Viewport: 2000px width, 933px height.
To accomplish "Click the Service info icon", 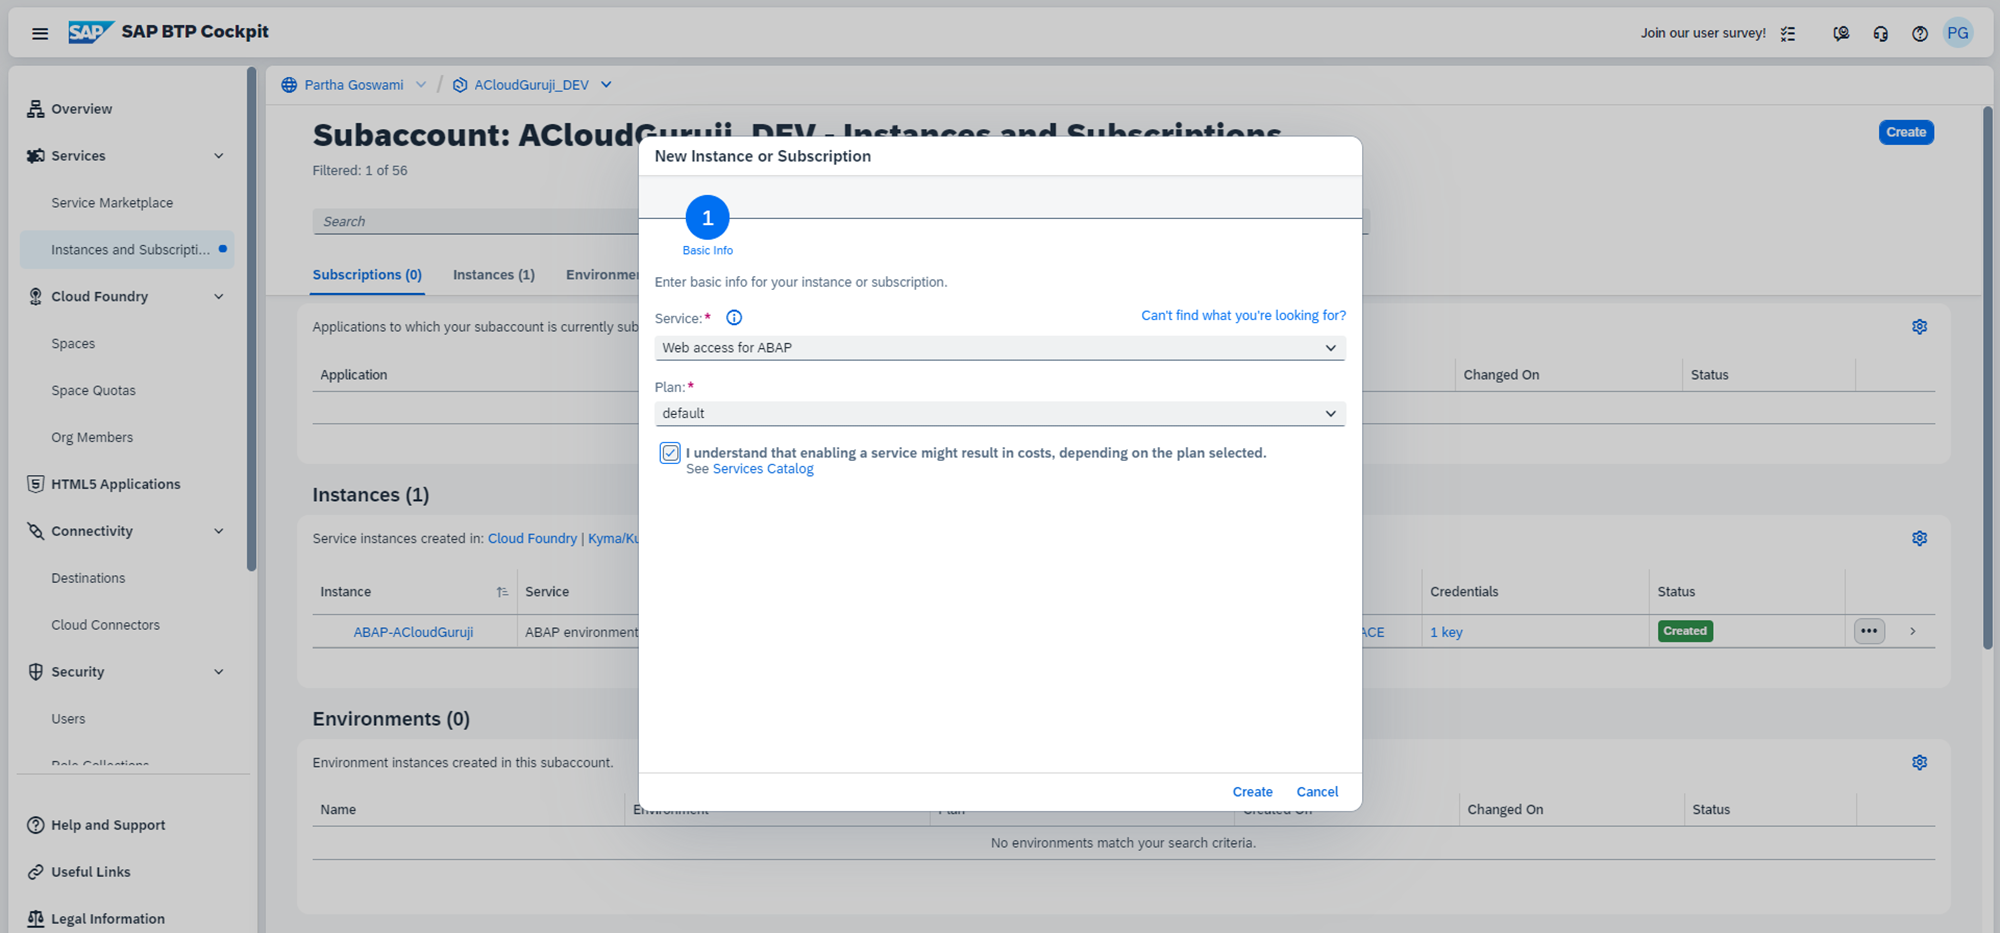I will tap(734, 318).
